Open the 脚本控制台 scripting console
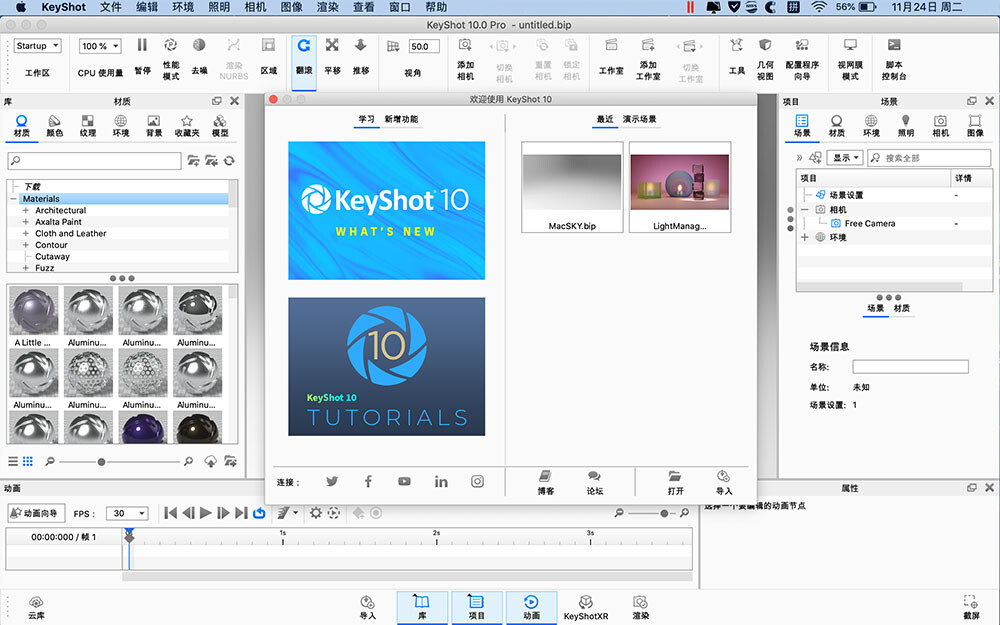Screen dimensions: 1000x625 (894, 59)
